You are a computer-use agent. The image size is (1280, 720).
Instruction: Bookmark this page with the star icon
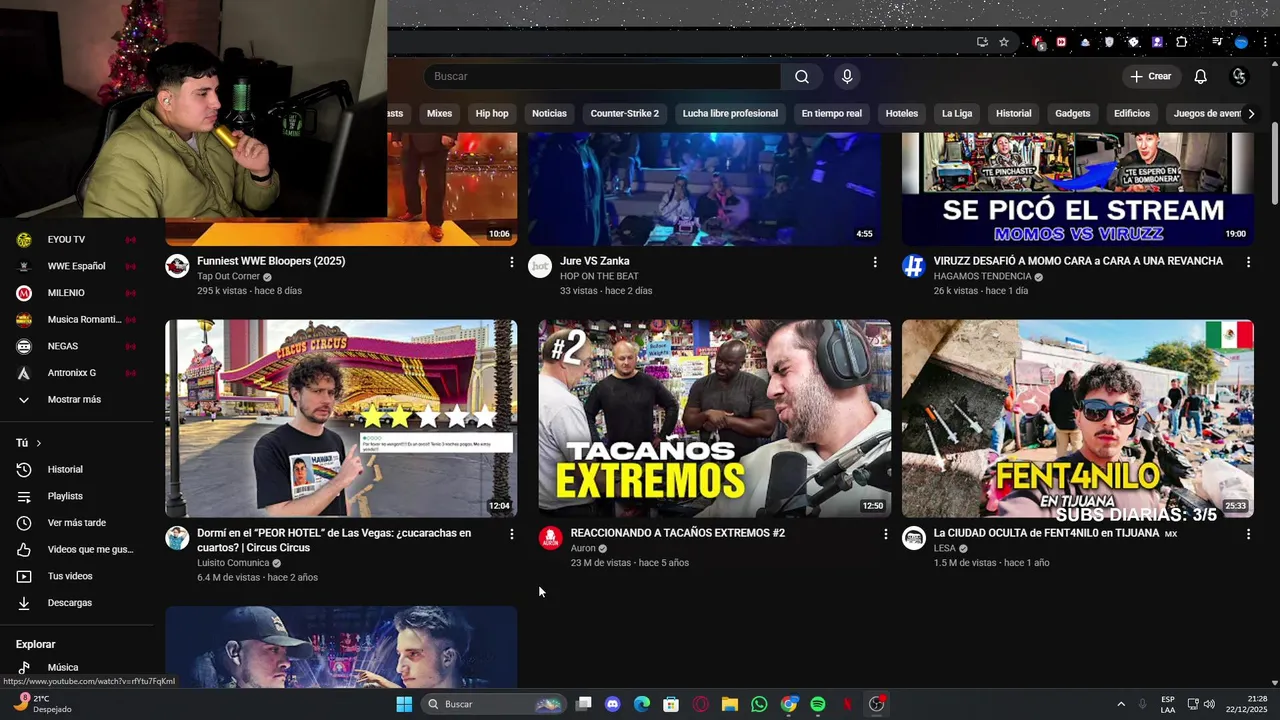point(1004,42)
